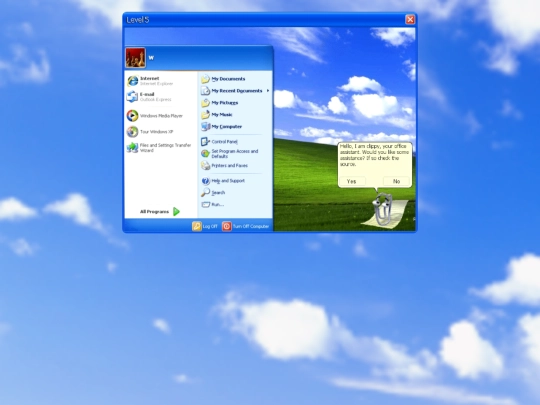Open the My Pictures folder icon

pos(206,103)
